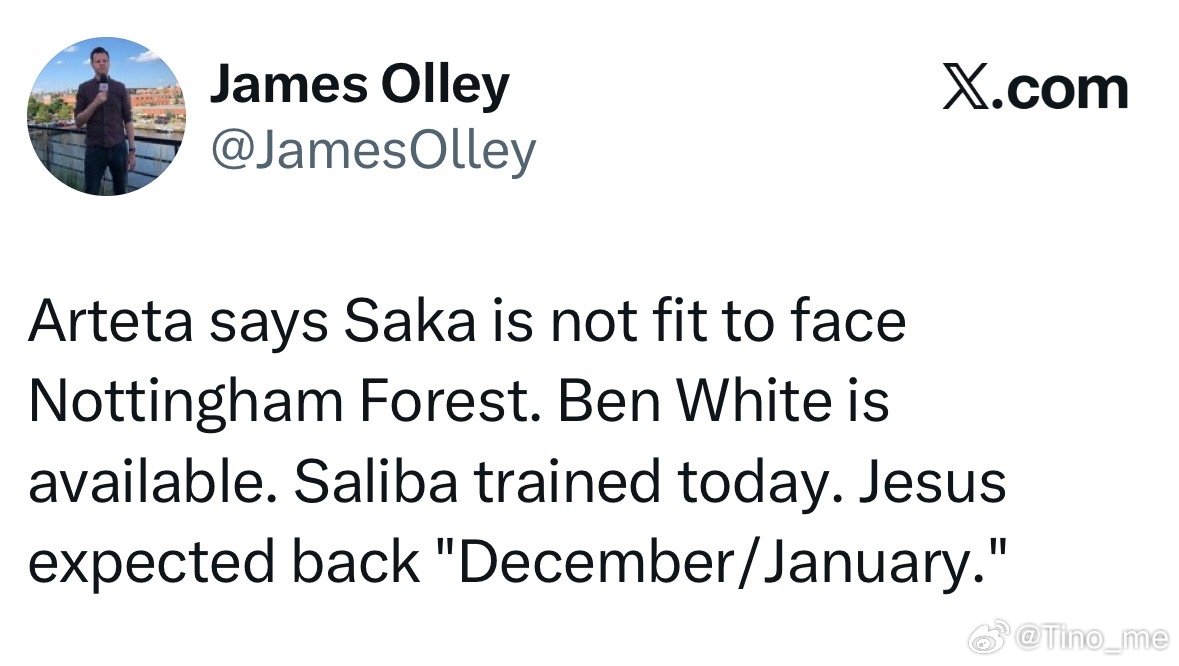Screen dimensions: 1179x666
Task: Click the name "Saliba" in the tweet
Action: pos(375,482)
